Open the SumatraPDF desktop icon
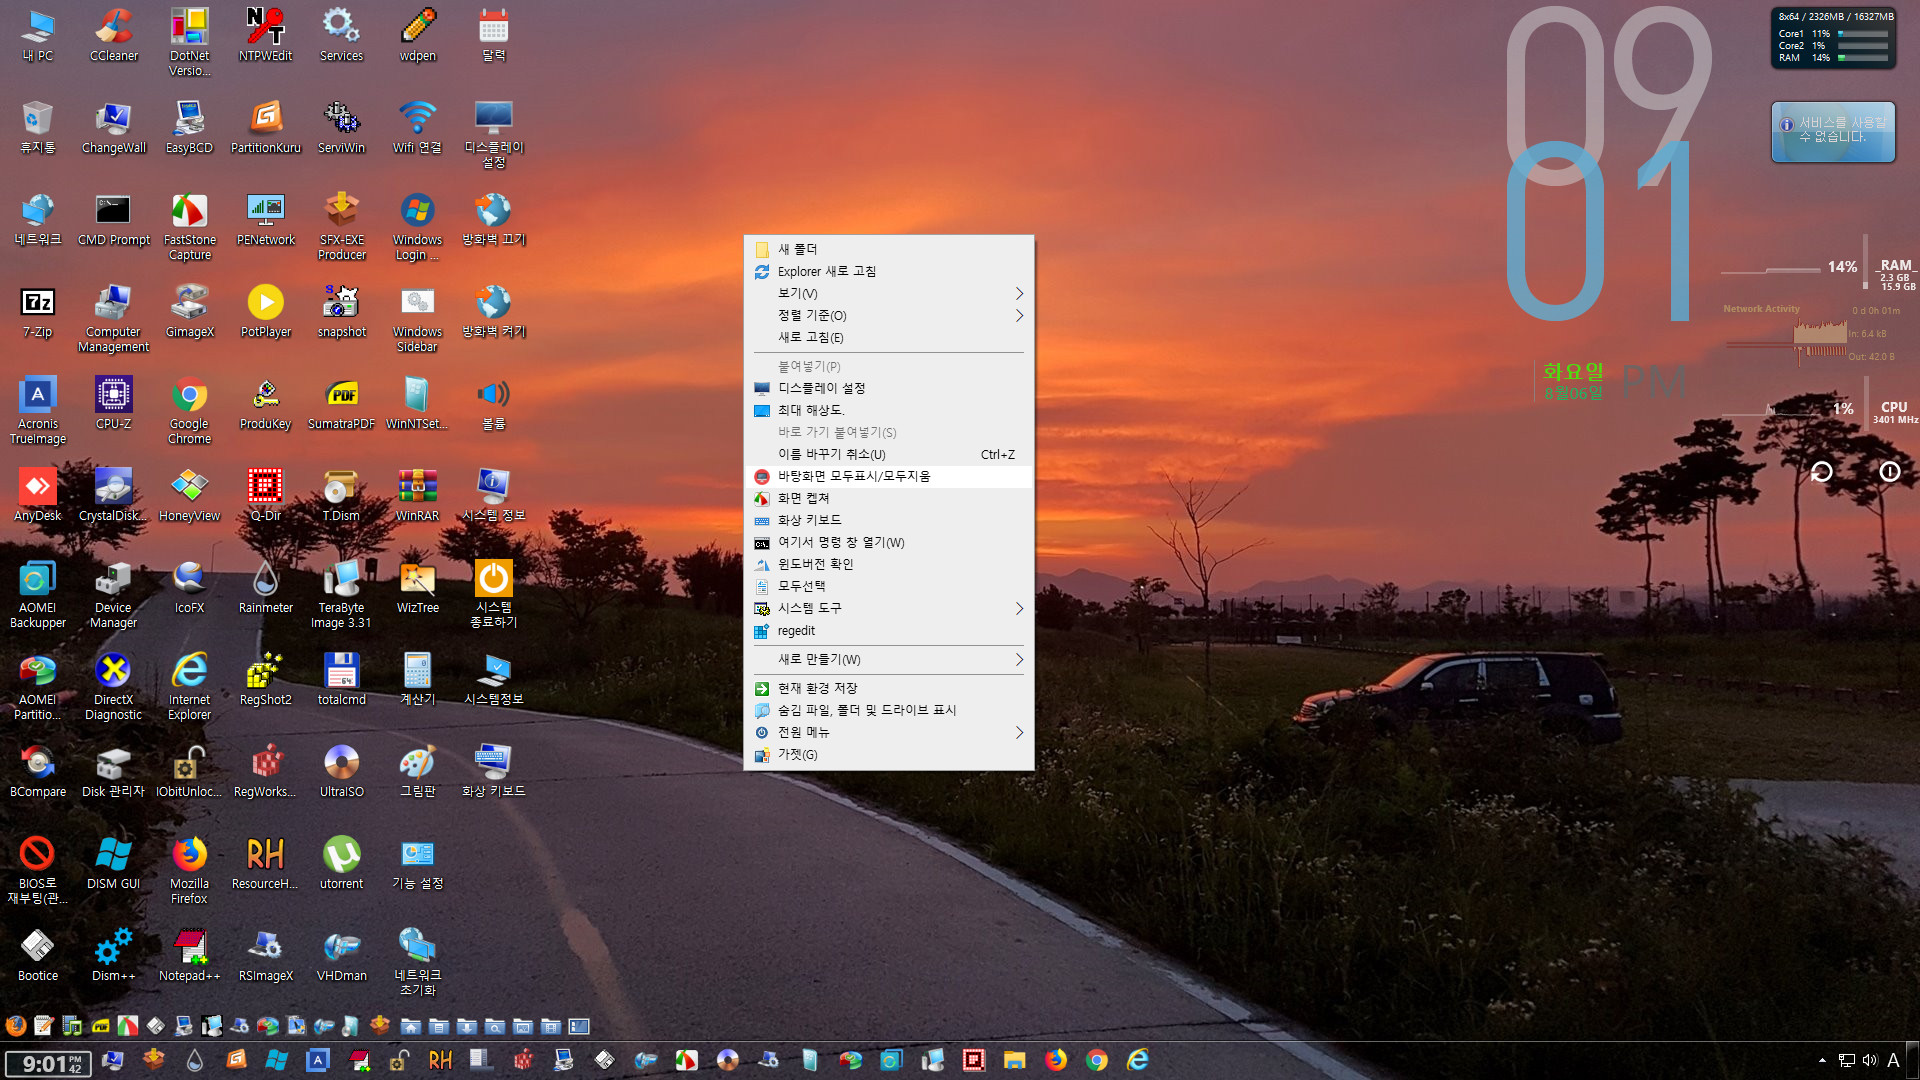The width and height of the screenshot is (1920, 1080). (341, 403)
